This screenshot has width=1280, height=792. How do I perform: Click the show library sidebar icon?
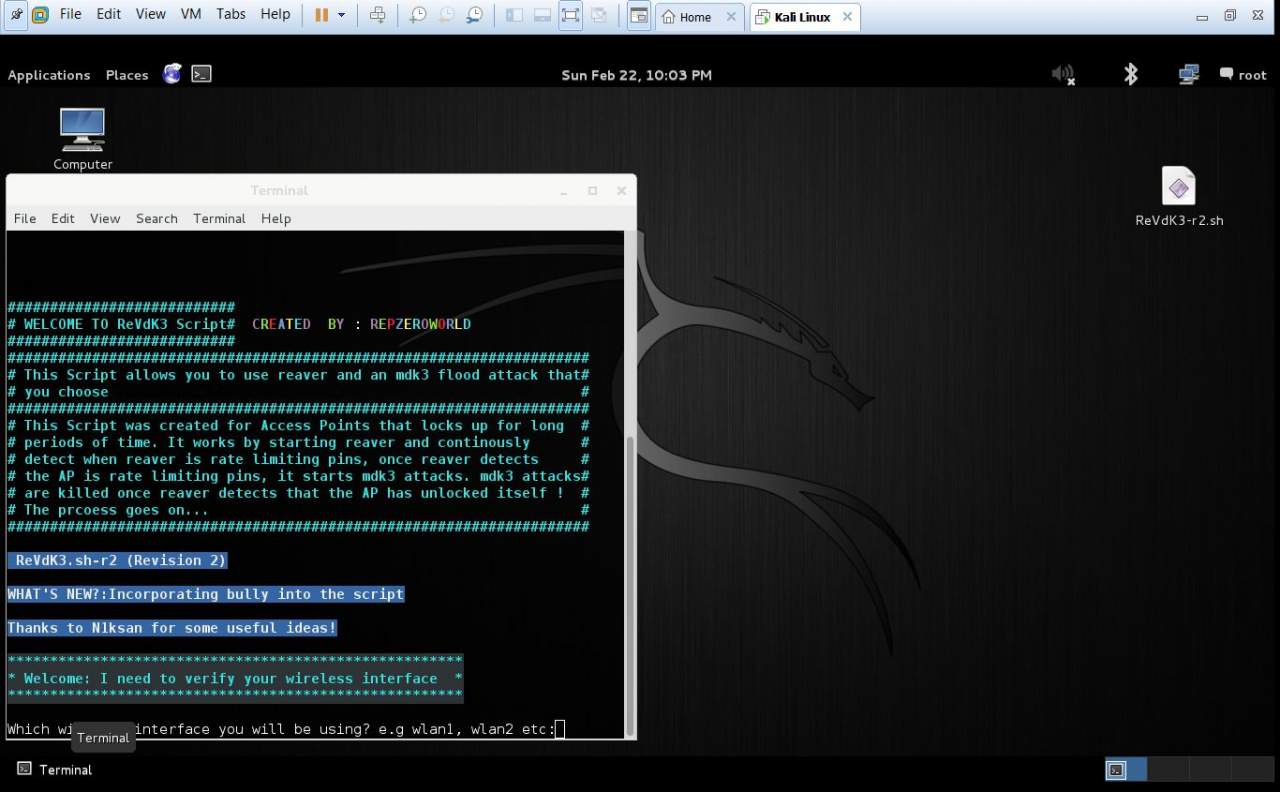point(514,15)
